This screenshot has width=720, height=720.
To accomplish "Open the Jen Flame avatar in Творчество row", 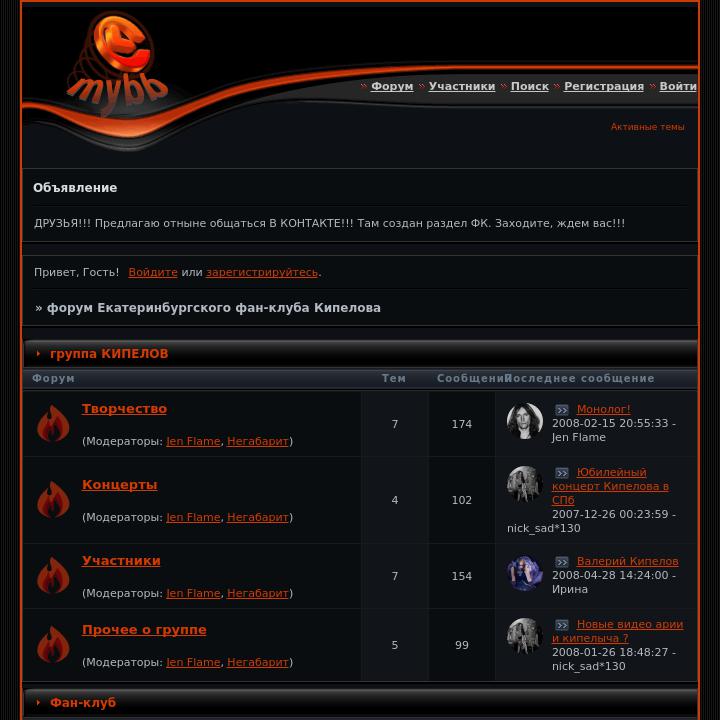I will pos(525,421).
